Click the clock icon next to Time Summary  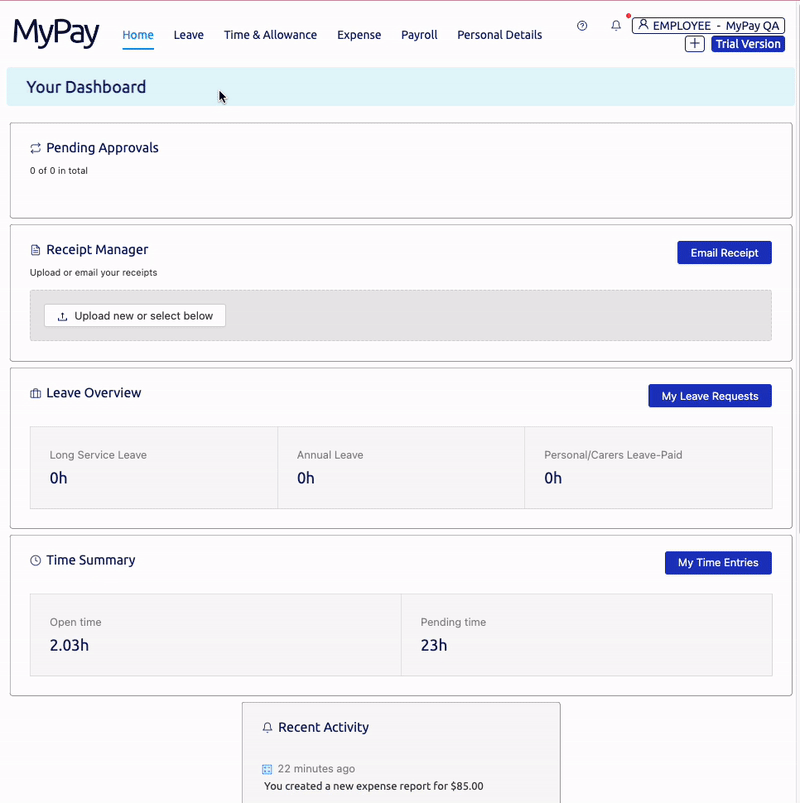pyautogui.click(x=33, y=560)
